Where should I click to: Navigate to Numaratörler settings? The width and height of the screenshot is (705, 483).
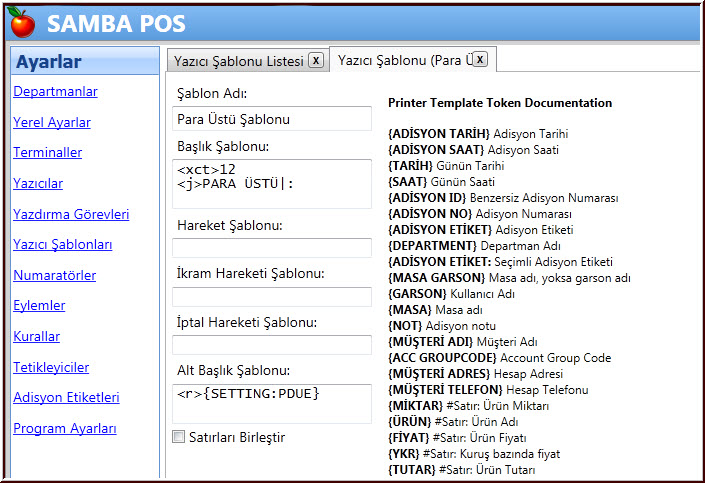(54, 276)
